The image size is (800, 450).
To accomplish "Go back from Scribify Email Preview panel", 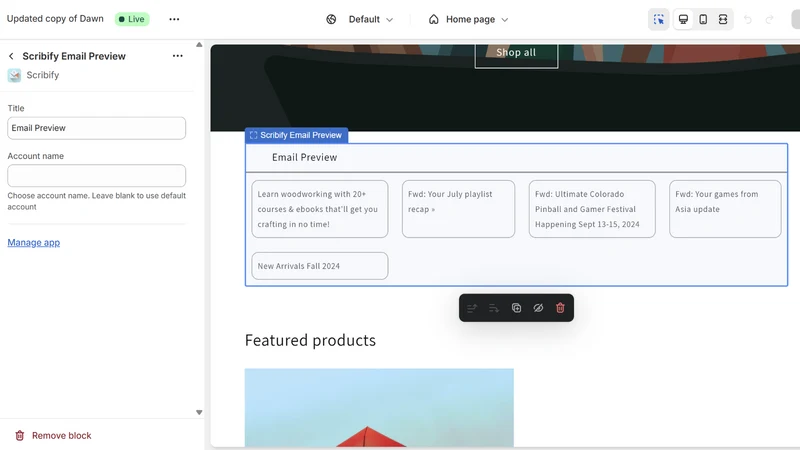I will click(11, 56).
